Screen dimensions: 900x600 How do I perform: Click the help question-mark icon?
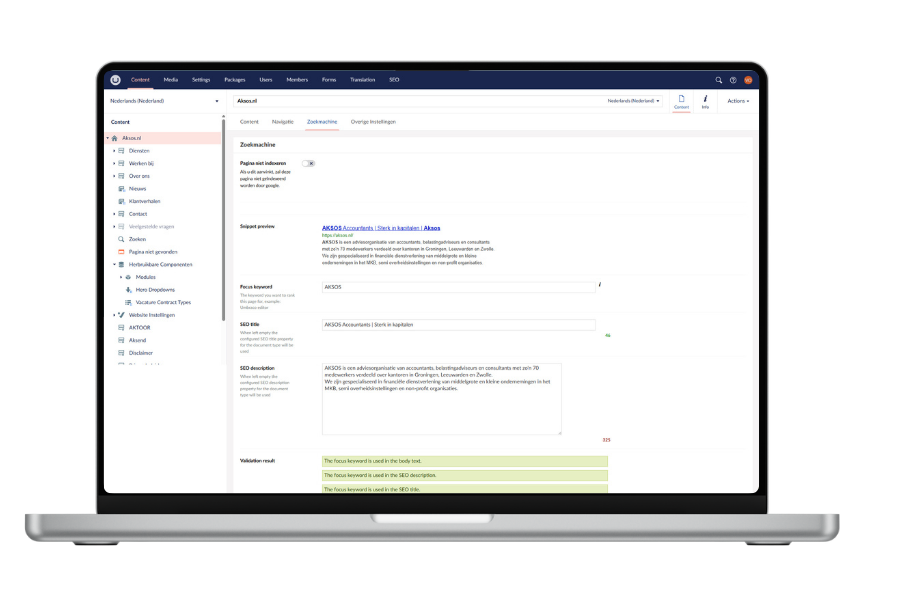[x=733, y=79]
